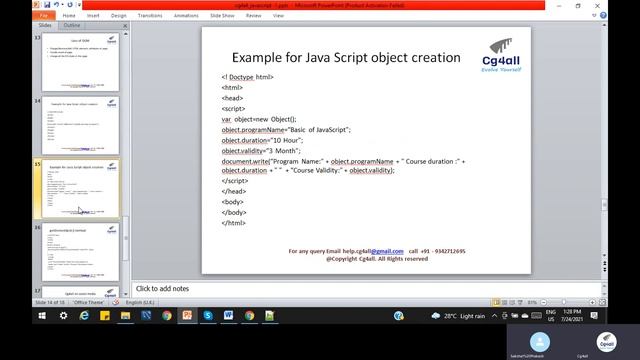Open the Review ribbon tab

pos(253,16)
